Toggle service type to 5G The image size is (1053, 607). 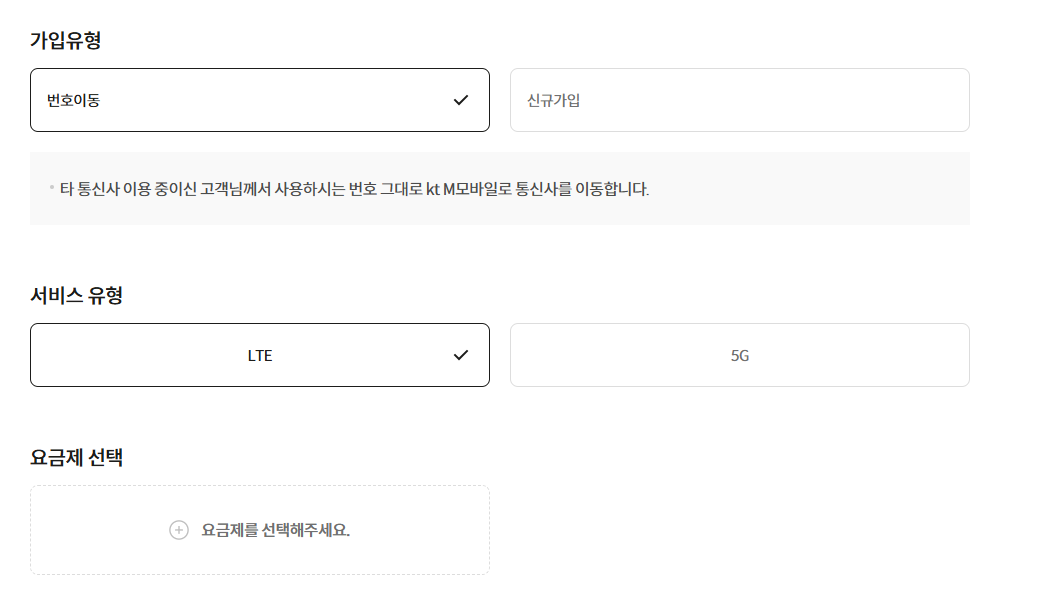tap(739, 354)
